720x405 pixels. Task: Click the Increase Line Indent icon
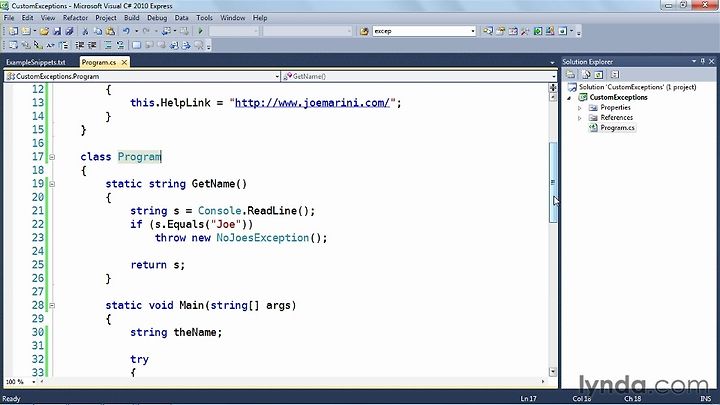click(92, 45)
